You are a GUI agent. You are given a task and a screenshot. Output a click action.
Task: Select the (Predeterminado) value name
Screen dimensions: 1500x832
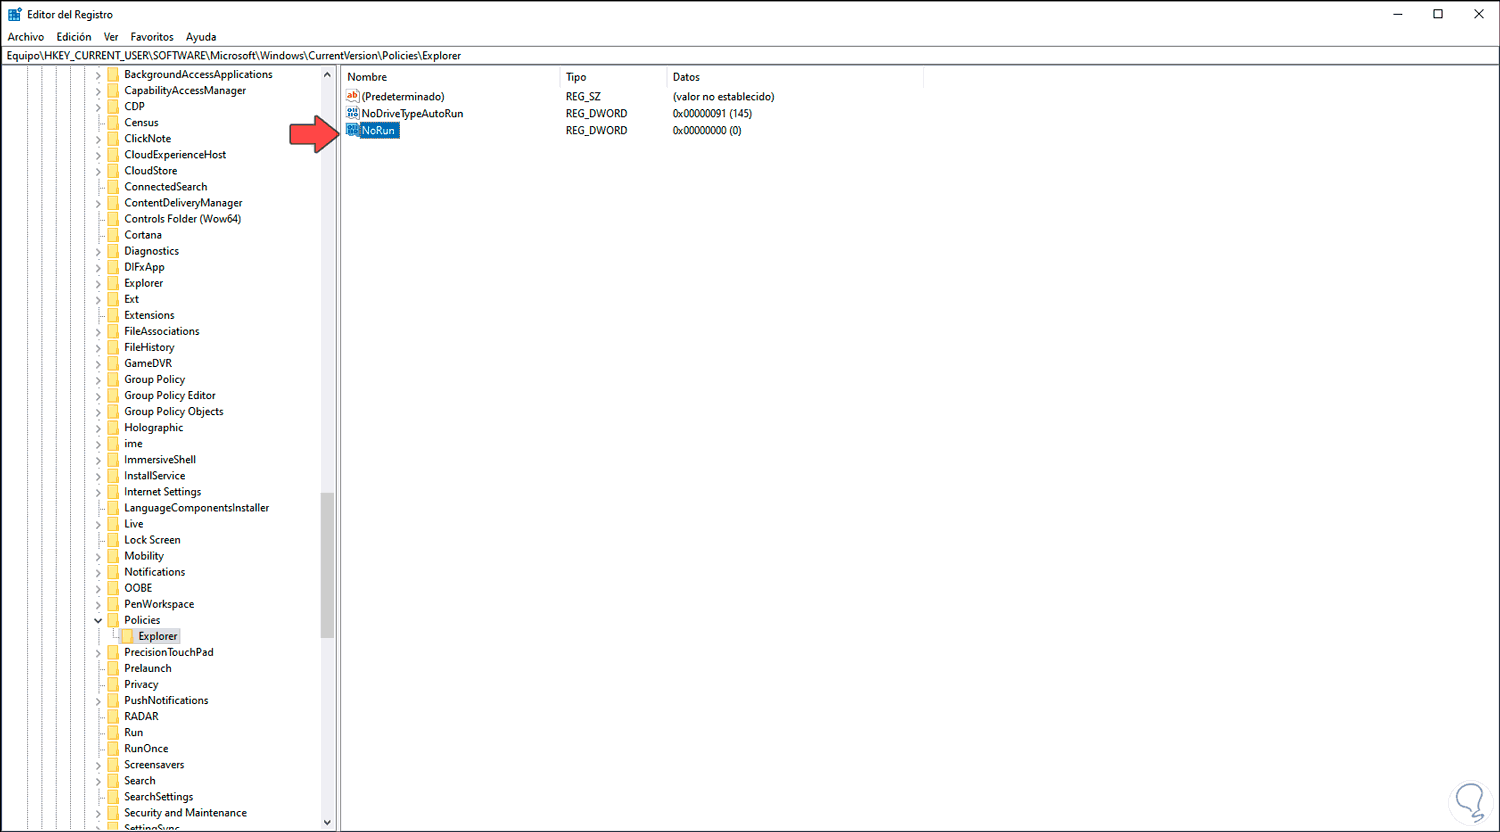(403, 96)
